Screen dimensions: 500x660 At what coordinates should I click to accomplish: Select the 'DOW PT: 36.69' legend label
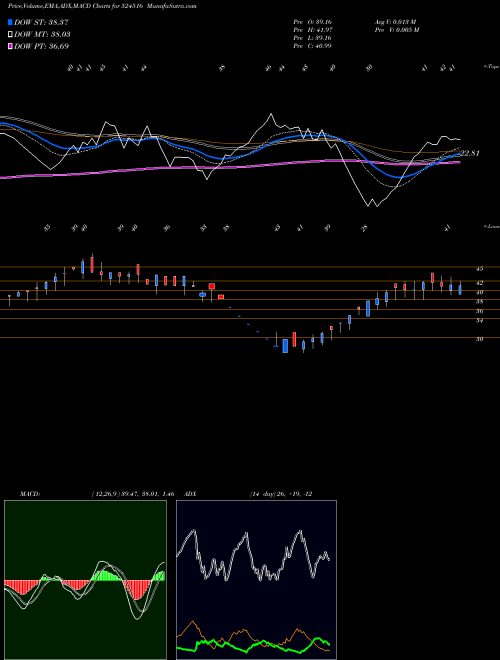(x=41, y=46)
